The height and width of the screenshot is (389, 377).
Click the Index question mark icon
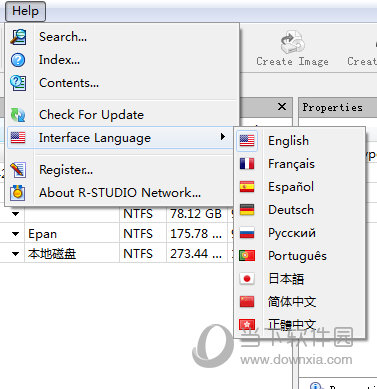click(x=18, y=60)
